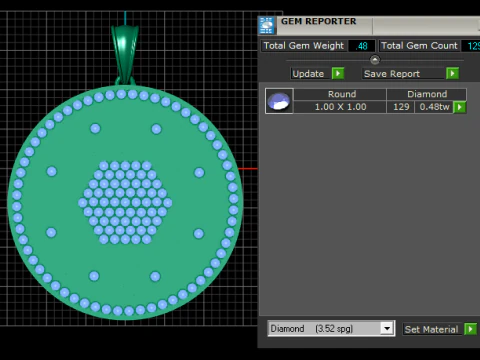This screenshot has height=360, width=480.
Task: Click the green arrow beside Set Material
Action: 470,329
